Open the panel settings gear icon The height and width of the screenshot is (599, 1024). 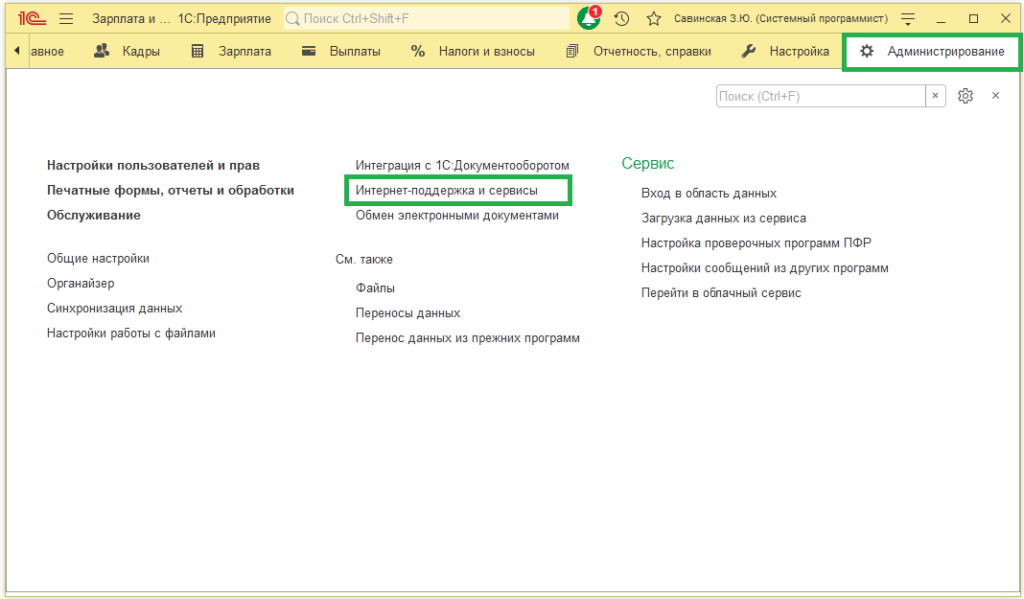965,96
